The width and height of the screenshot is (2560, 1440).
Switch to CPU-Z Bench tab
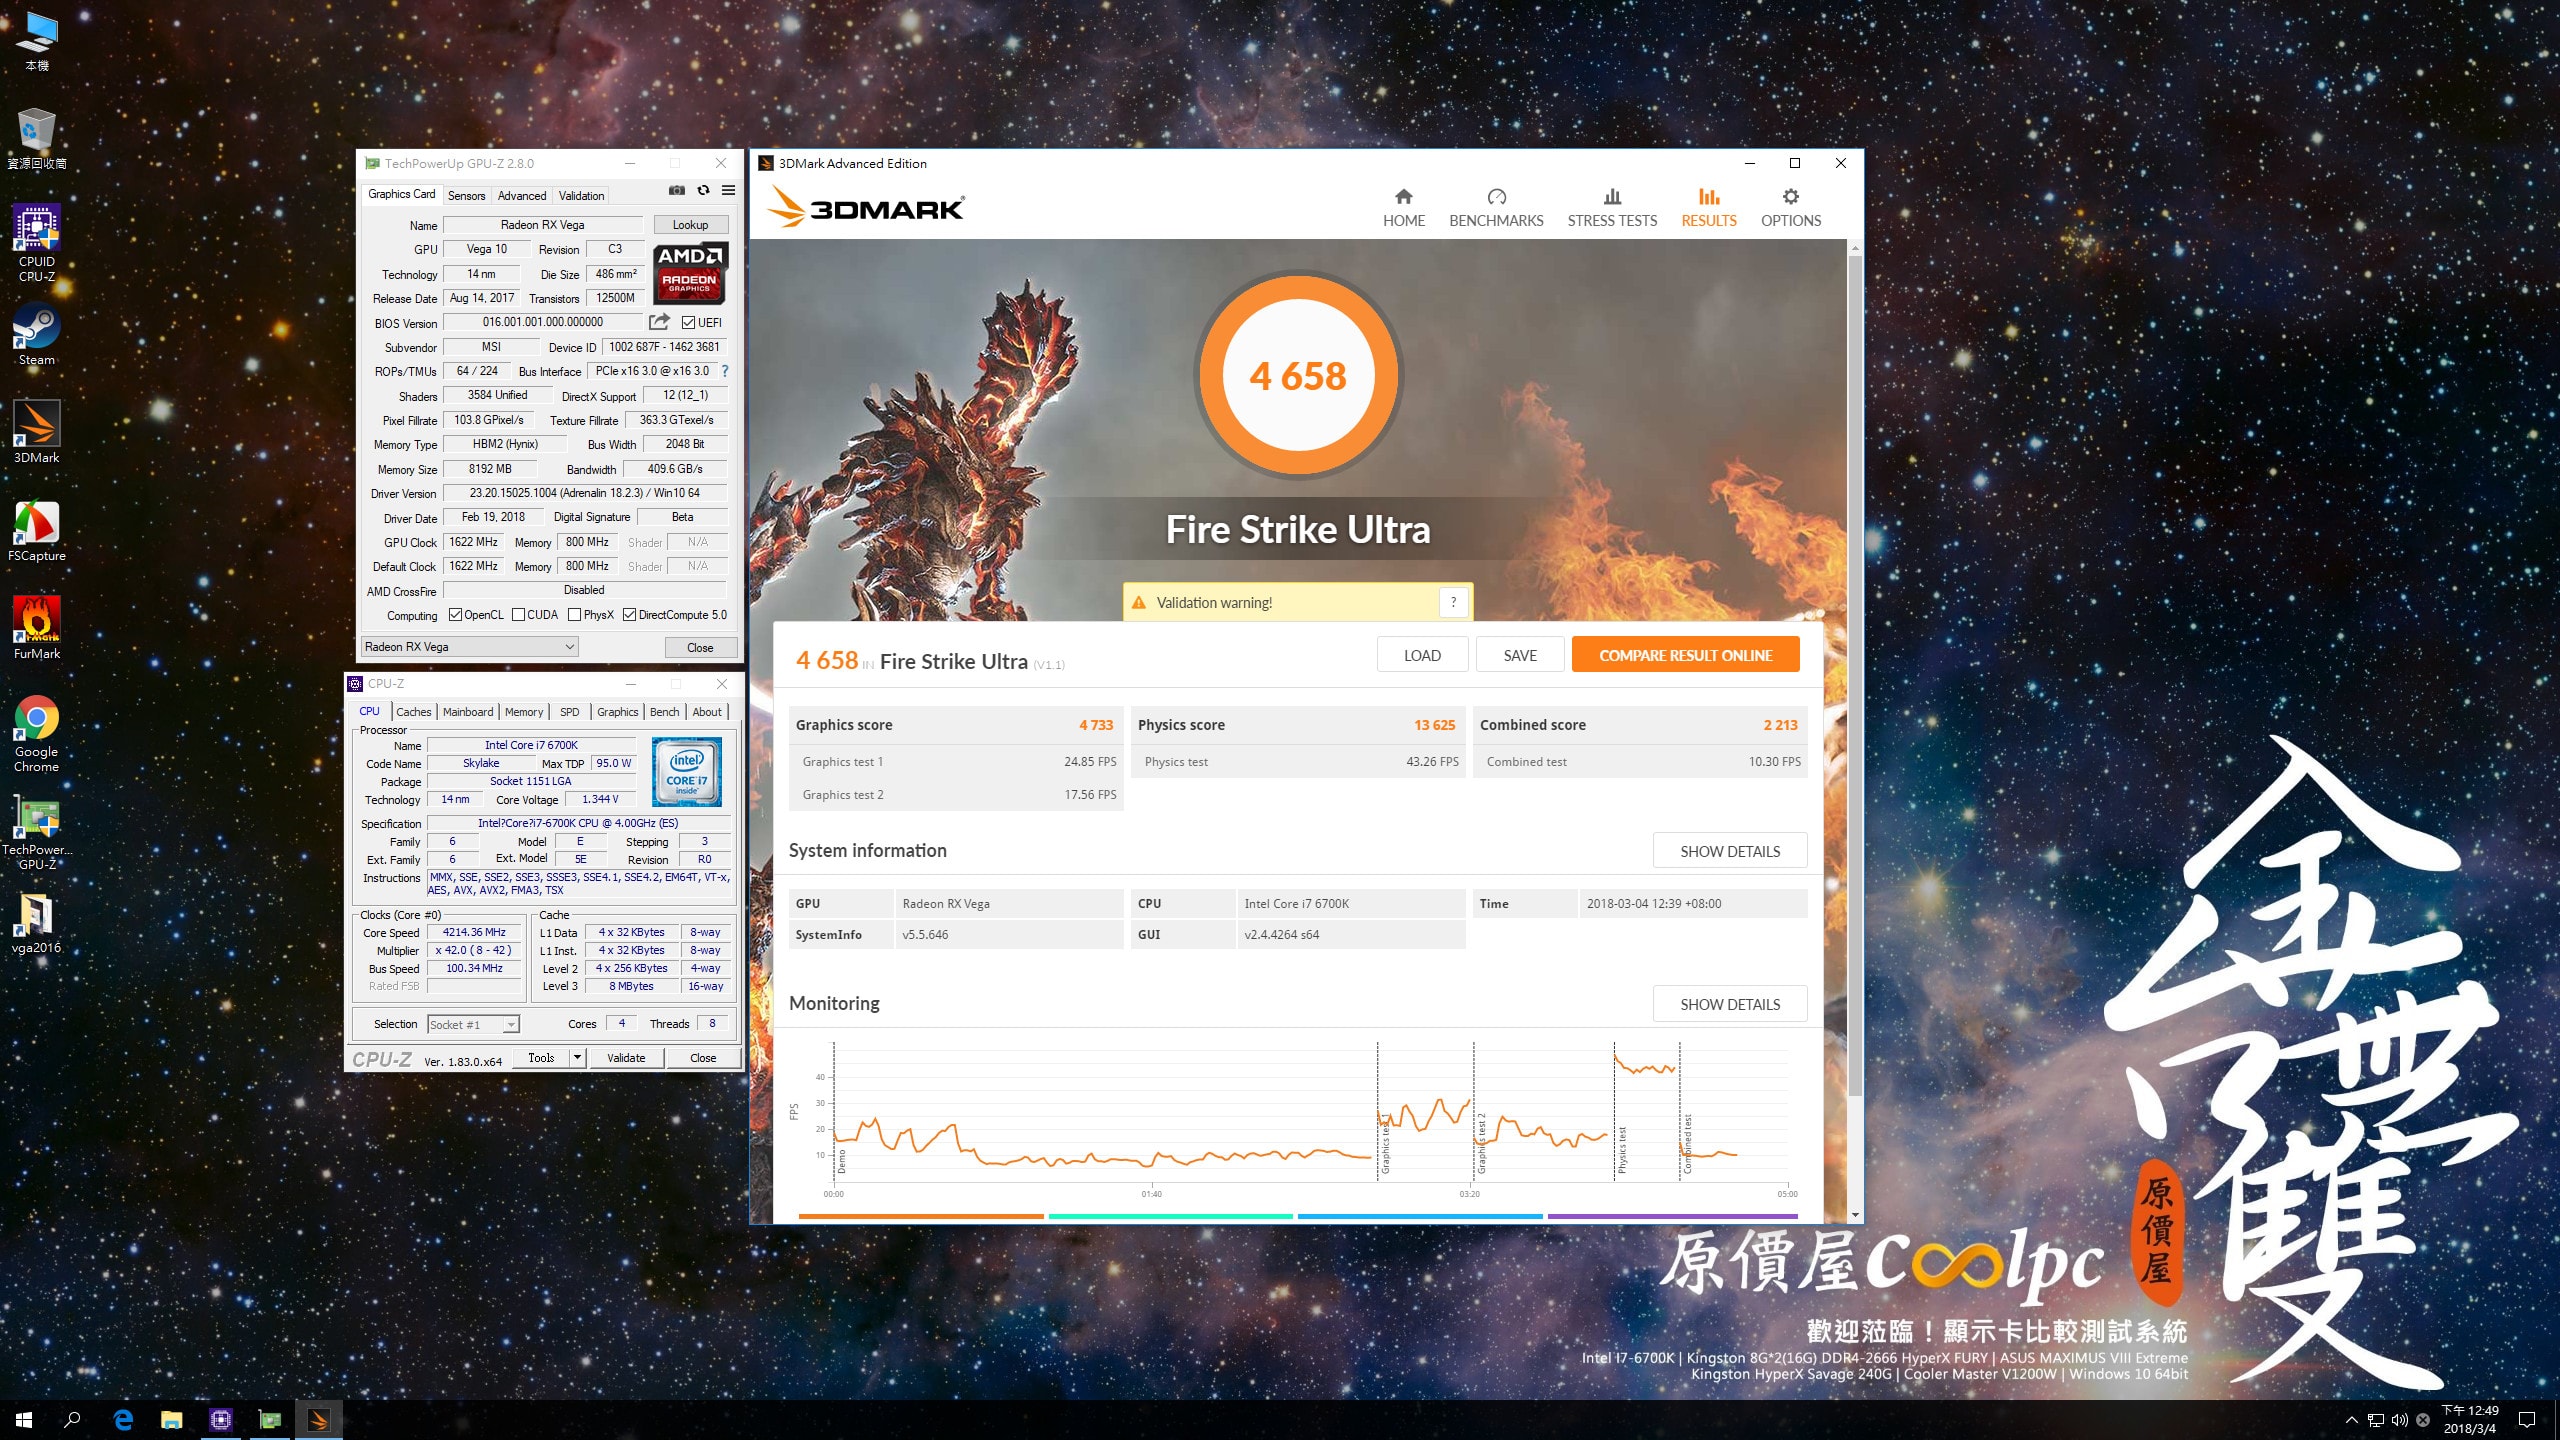tap(664, 712)
